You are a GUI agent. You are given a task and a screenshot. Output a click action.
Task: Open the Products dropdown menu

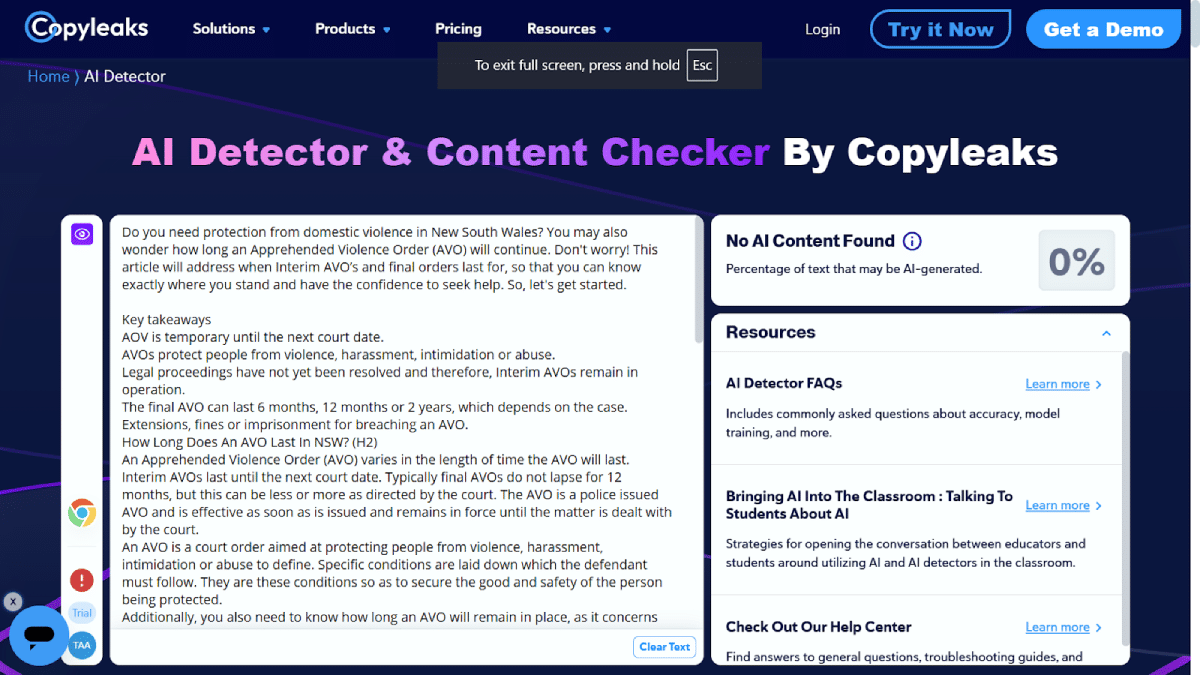352,29
